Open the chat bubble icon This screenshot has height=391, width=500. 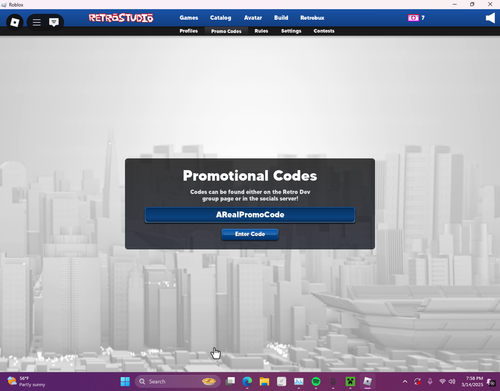tap(54, 22)
